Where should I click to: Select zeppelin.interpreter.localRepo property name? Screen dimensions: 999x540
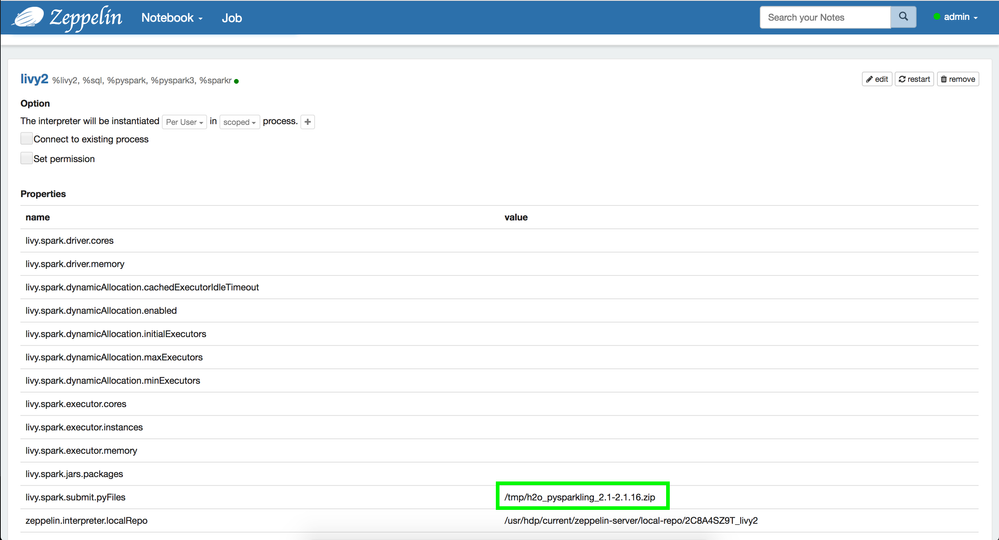coord(87,521)
